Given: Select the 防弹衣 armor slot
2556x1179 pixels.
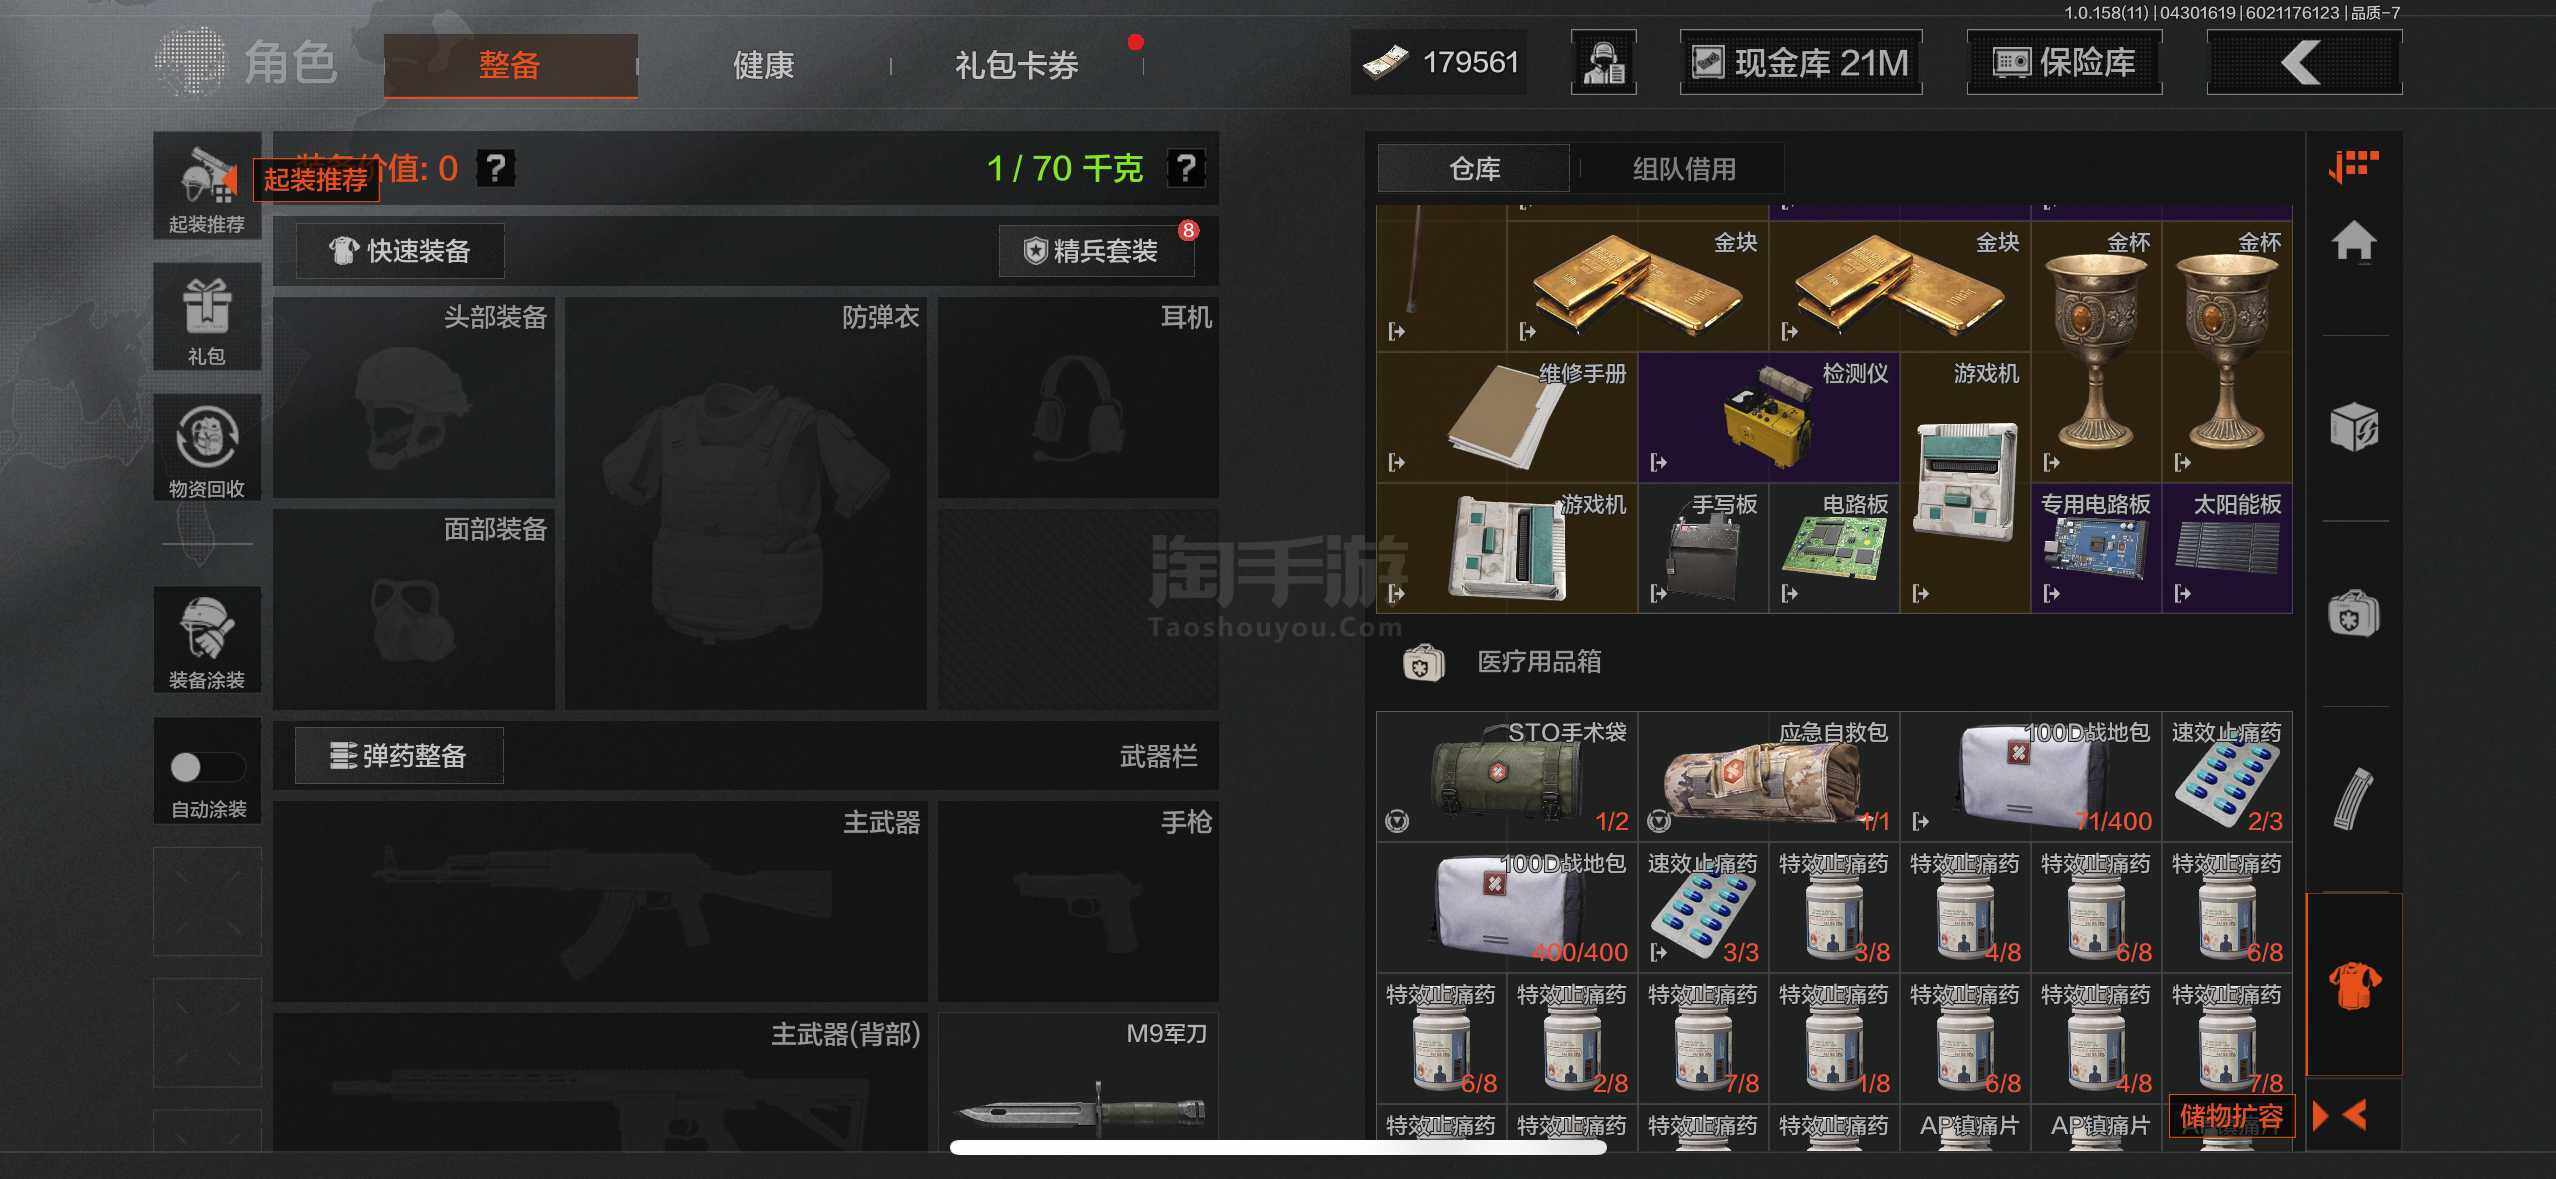Looking at the screenshot, I should [x=746, y=503].
